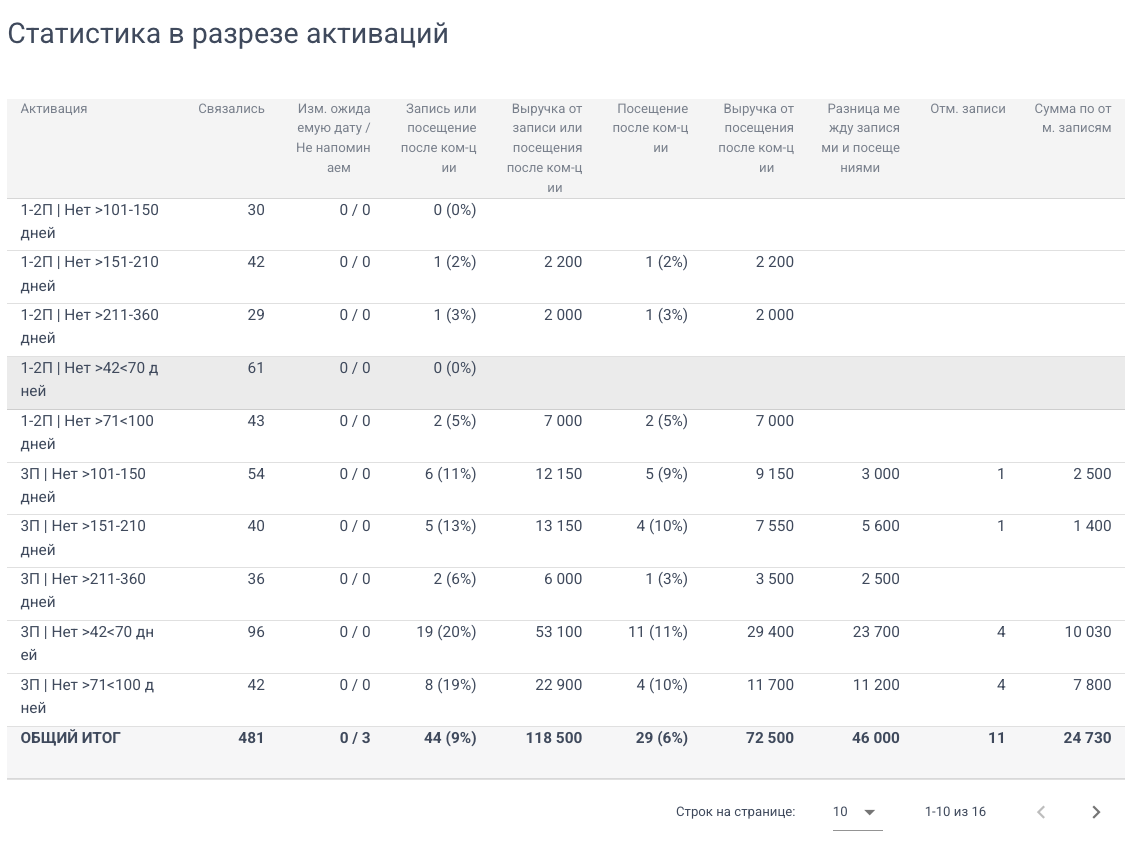Click the 'Связались' column header
The height and width of the screenshot is (846, 1143).
tap(231, 109)
